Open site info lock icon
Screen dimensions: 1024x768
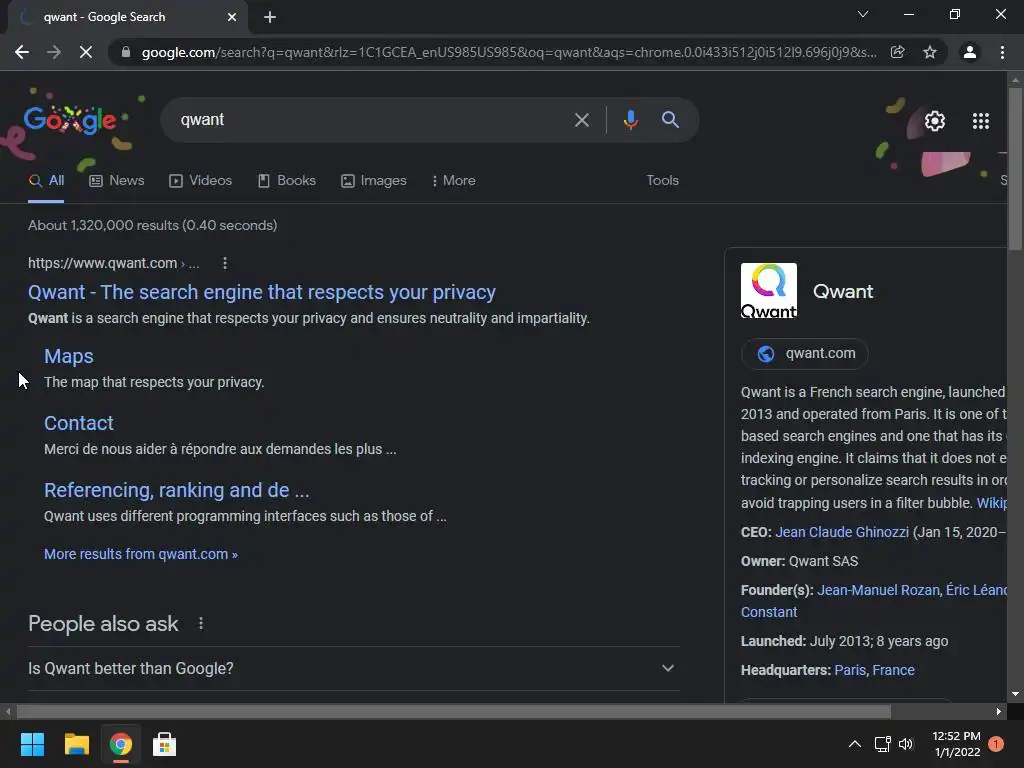[x=125, y=52]
